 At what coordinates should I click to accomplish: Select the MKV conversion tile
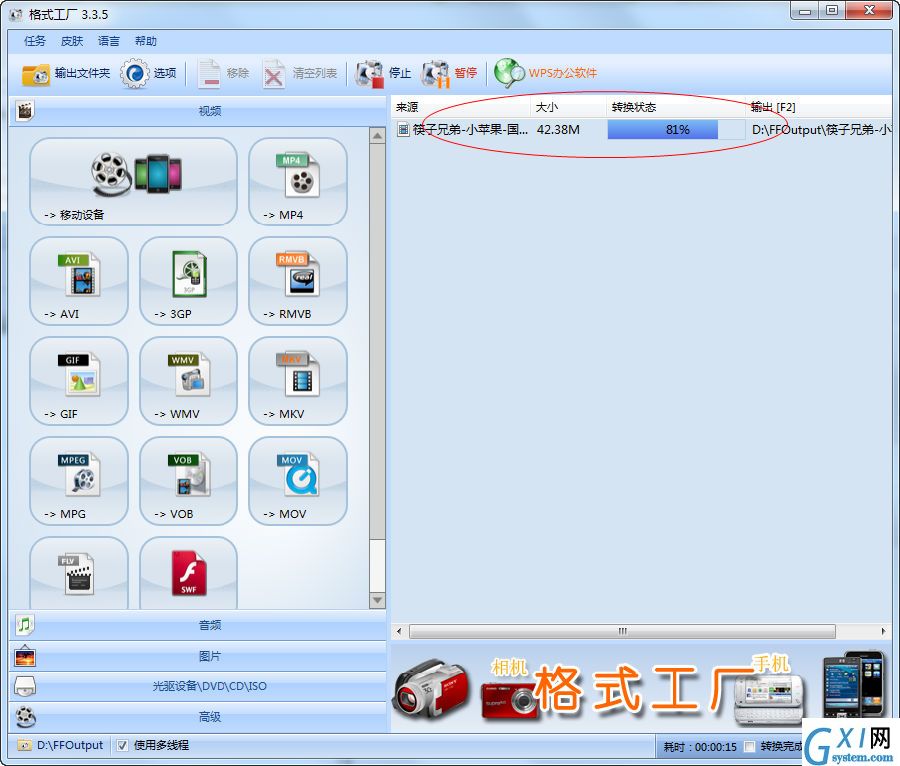point(297,381)
